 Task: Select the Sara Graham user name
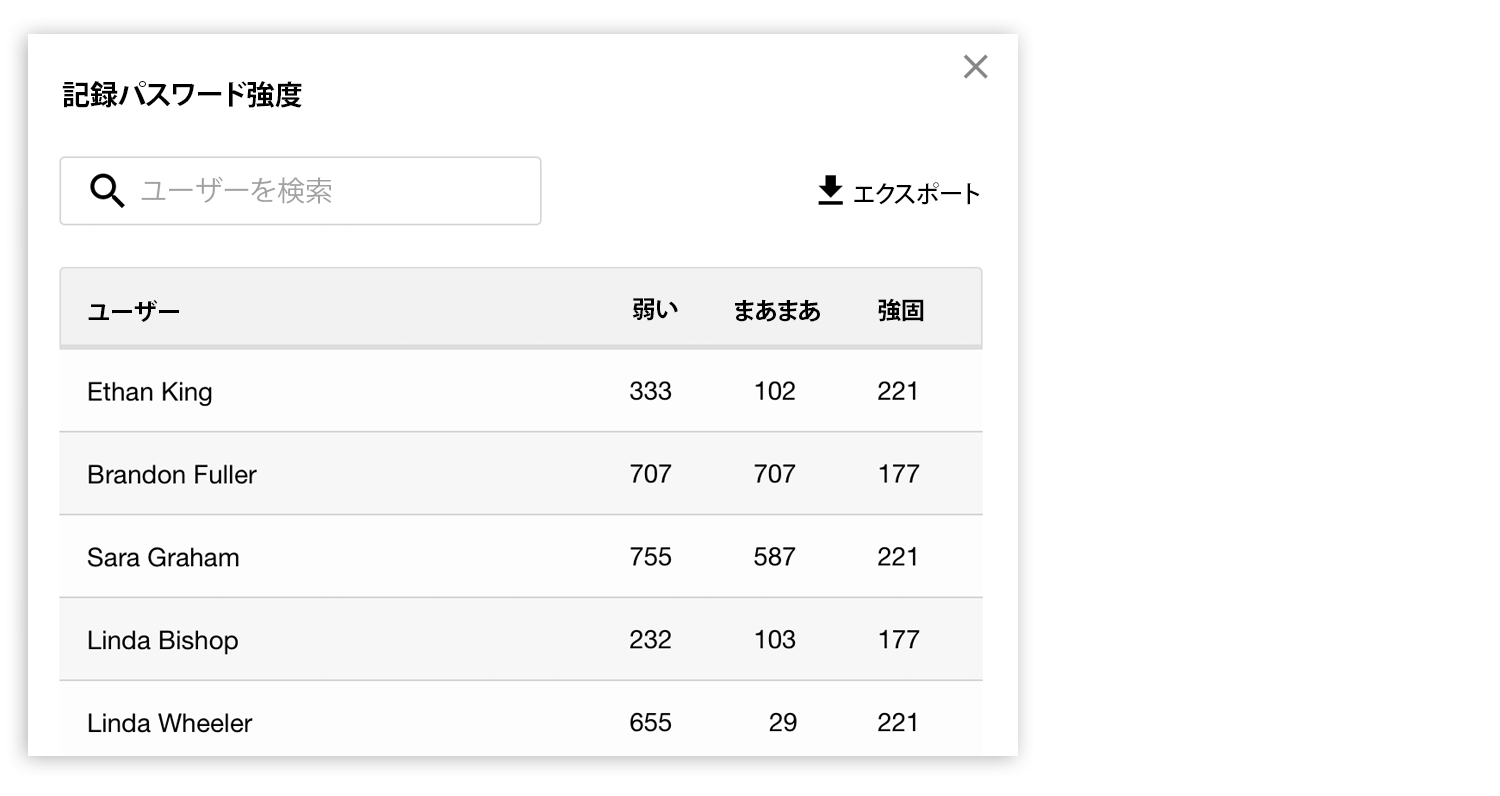point(163,557)
